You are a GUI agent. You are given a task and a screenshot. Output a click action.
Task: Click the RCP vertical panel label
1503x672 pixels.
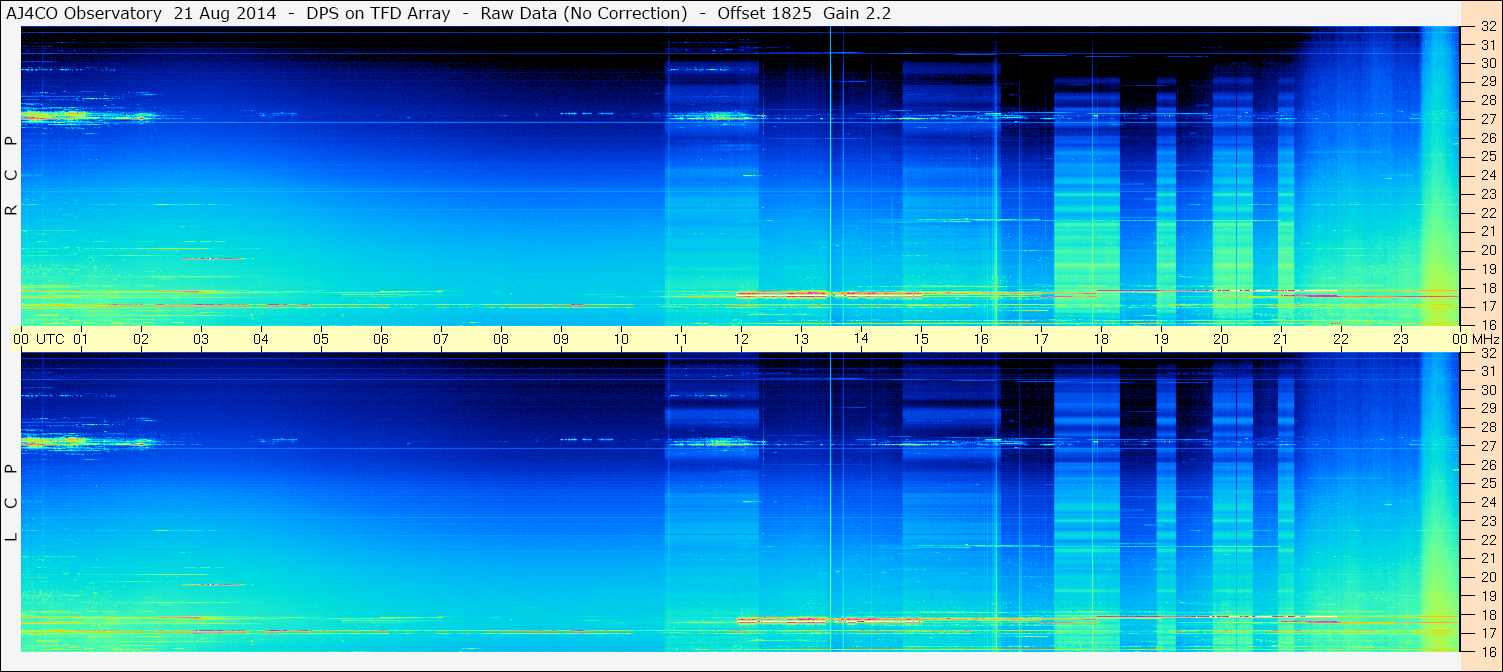click(x=11, y=177)
